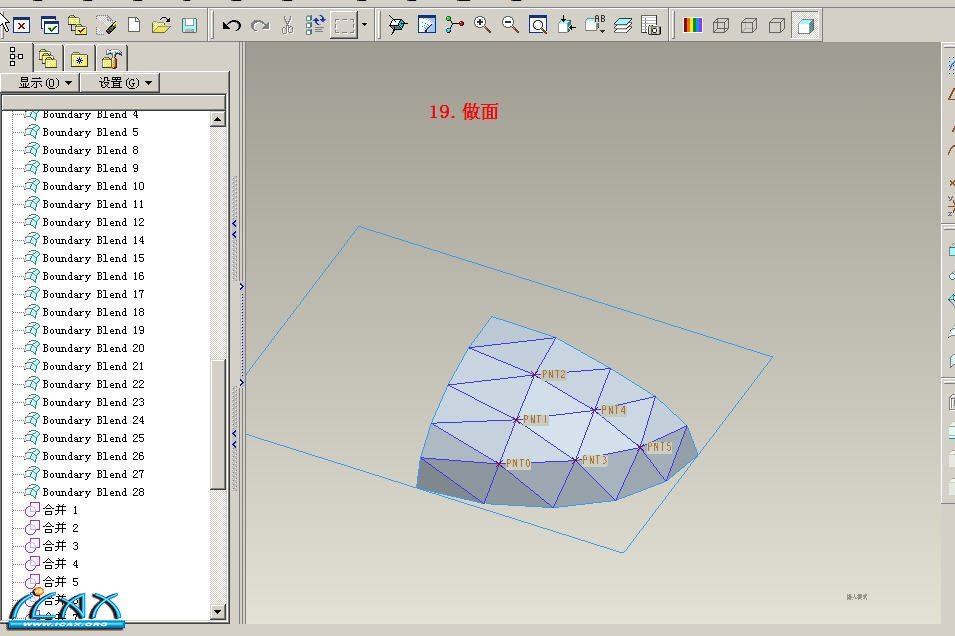Click the Zoom Out magnifier icon
This screenshot has height=636, width=955.
click(x=510, y=26)
